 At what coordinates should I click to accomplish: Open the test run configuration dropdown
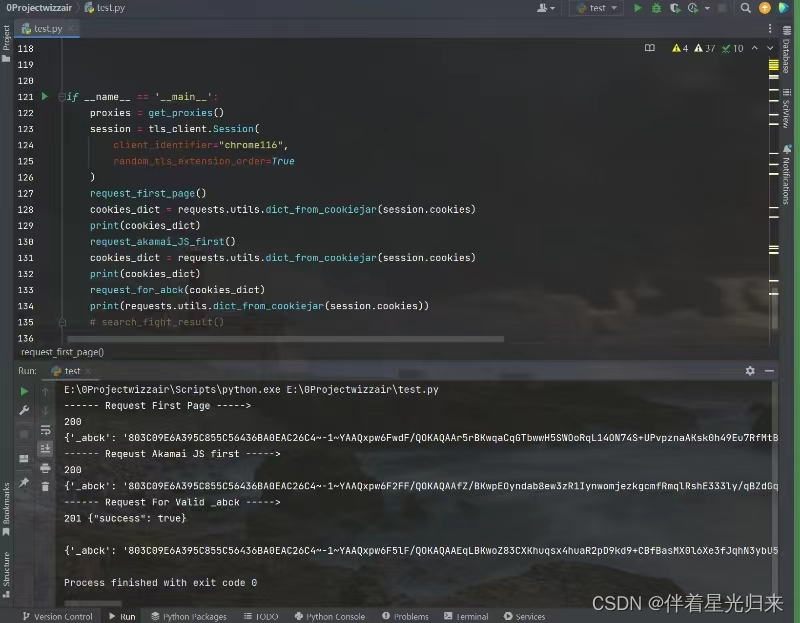click(x=596, y=8)
